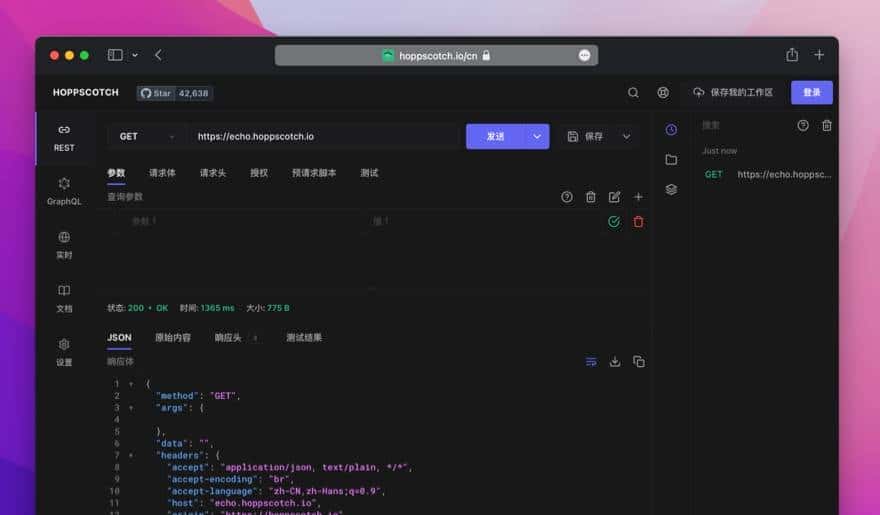Click help icon in query parameters row
The image size is (880, 515).
pos(567,197)
